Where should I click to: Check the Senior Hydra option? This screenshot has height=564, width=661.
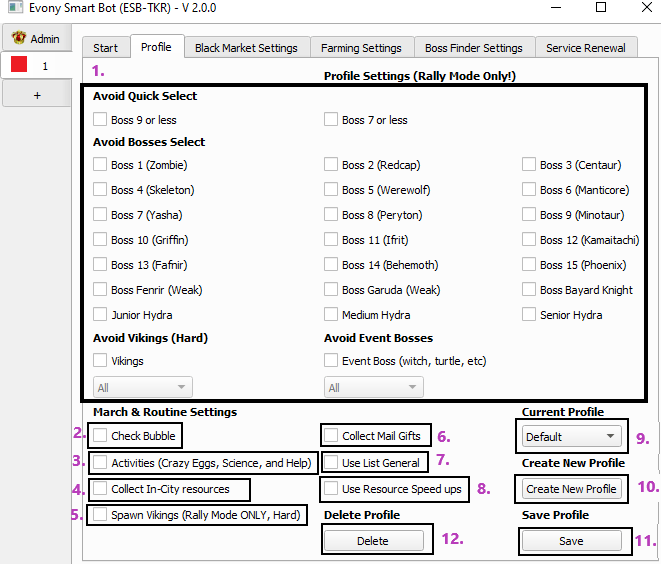tap(530, 315)
